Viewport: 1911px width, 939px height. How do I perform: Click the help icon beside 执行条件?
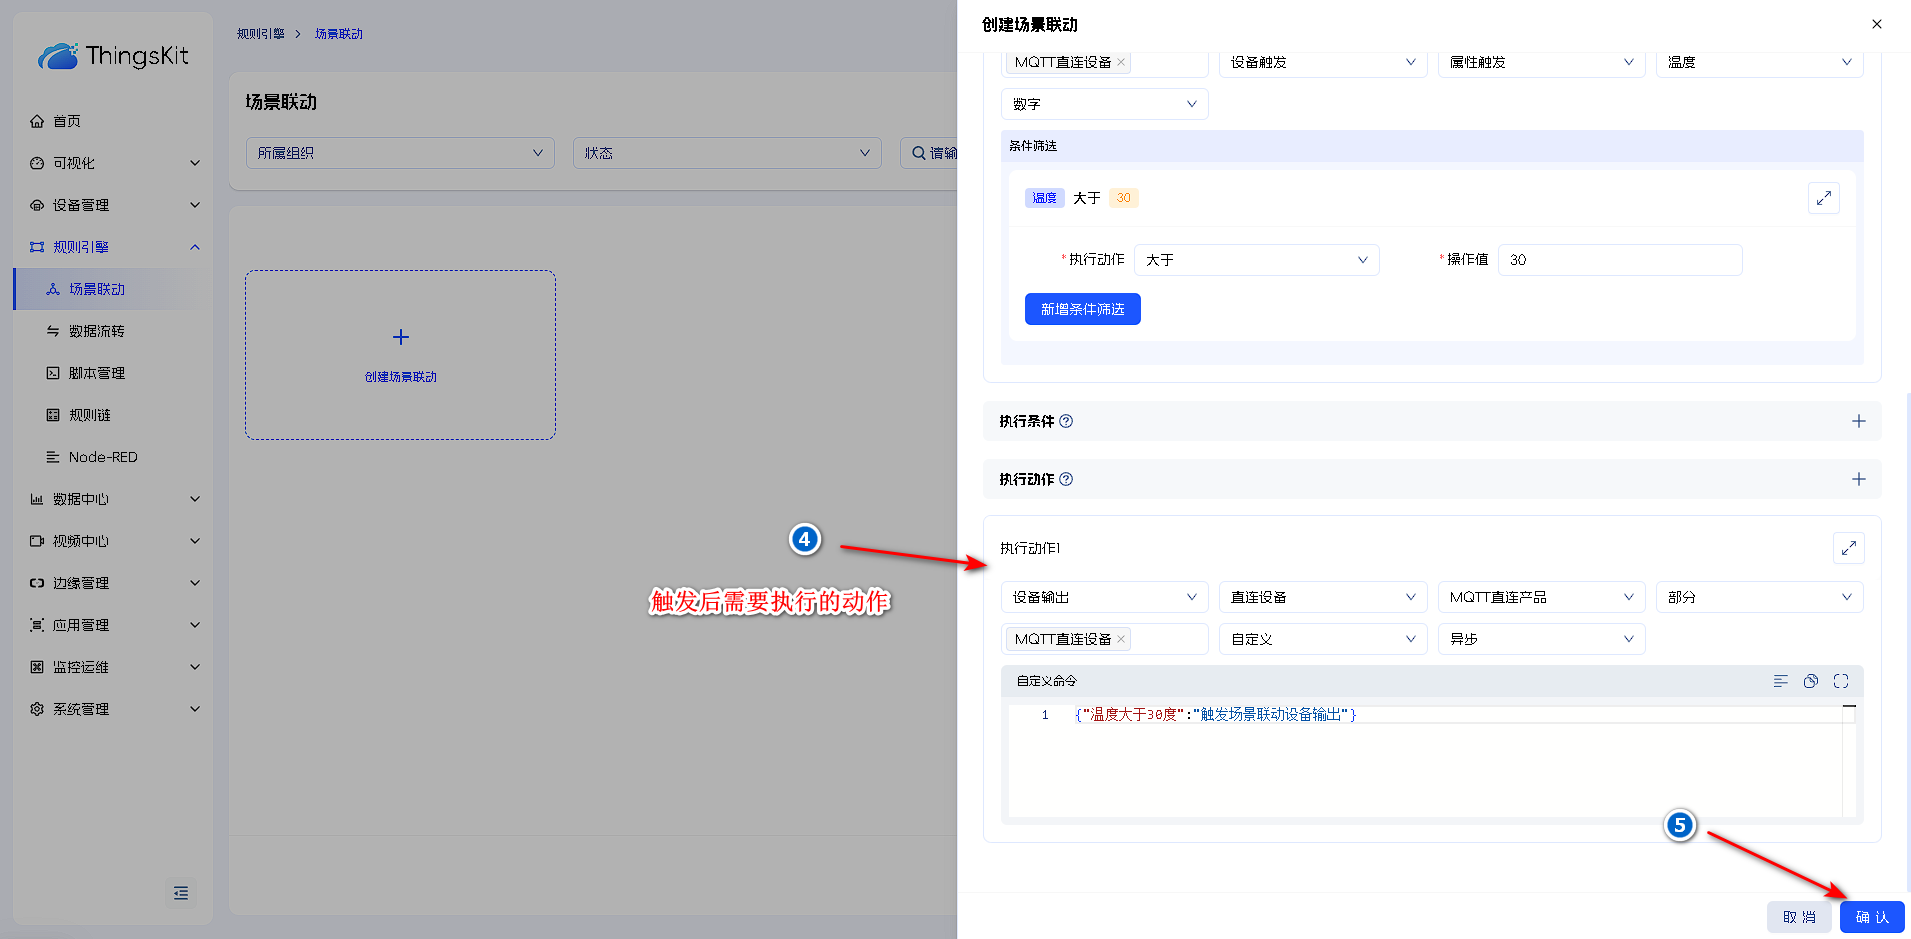tap(1066, 421)
